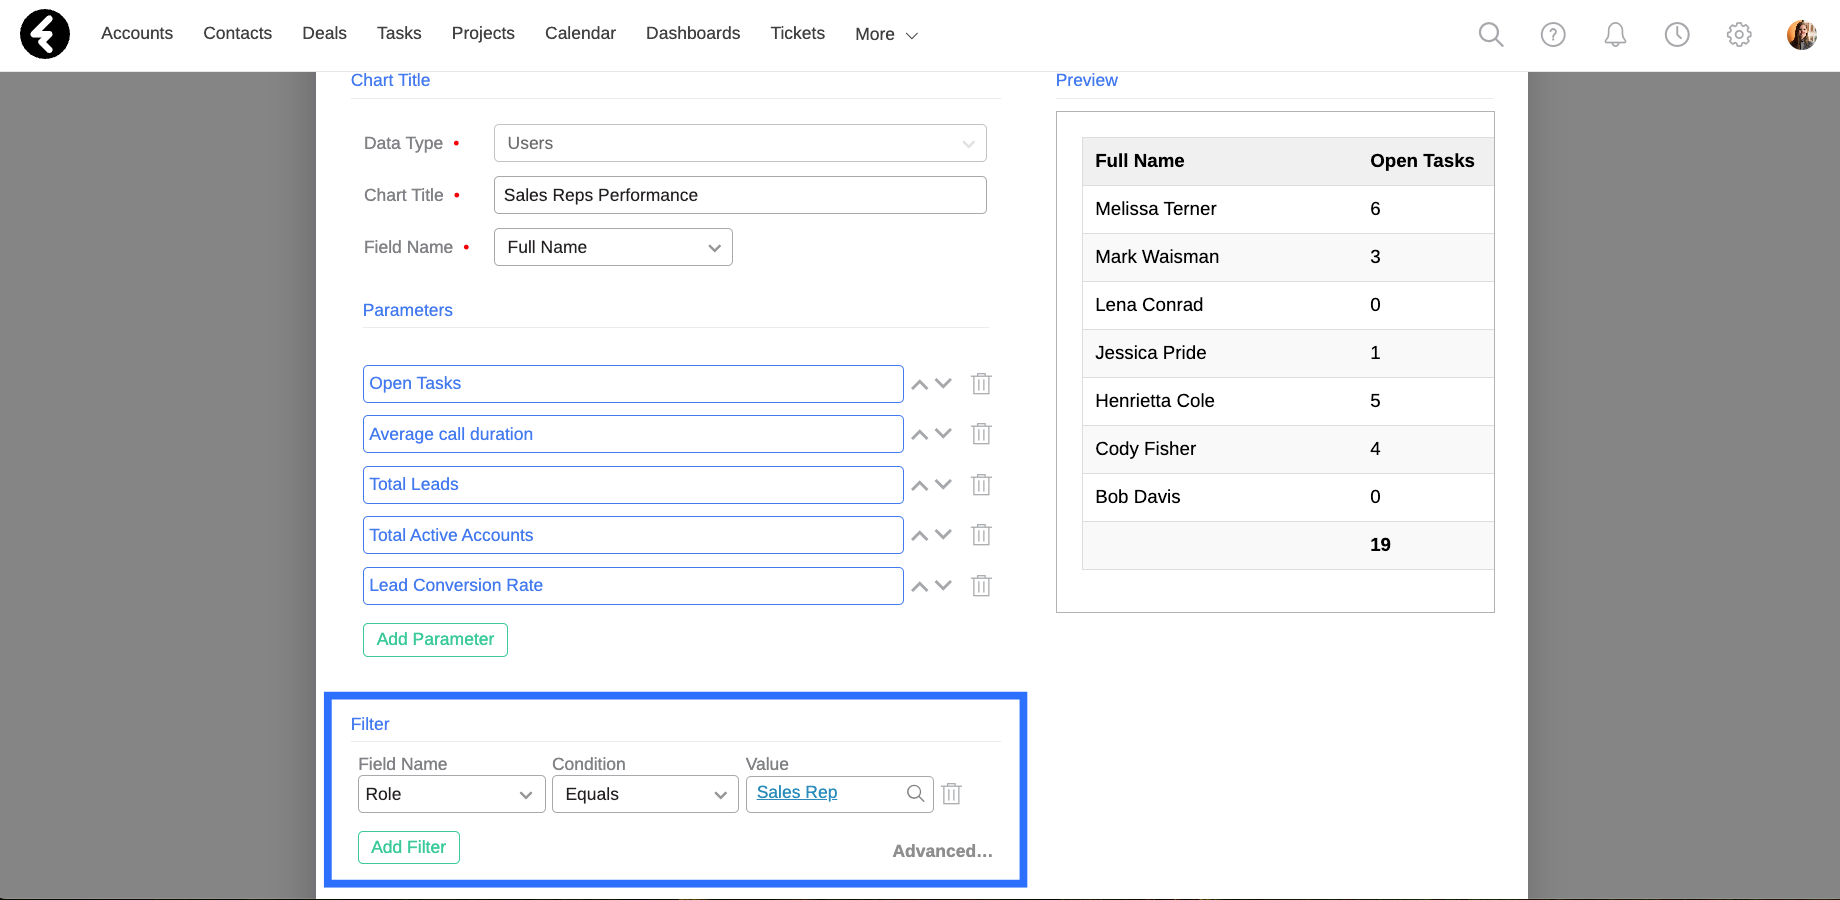The image size is (1840, 900).
Task: Open the filter Role field dropdown
Action: click(x=451, y=794)
